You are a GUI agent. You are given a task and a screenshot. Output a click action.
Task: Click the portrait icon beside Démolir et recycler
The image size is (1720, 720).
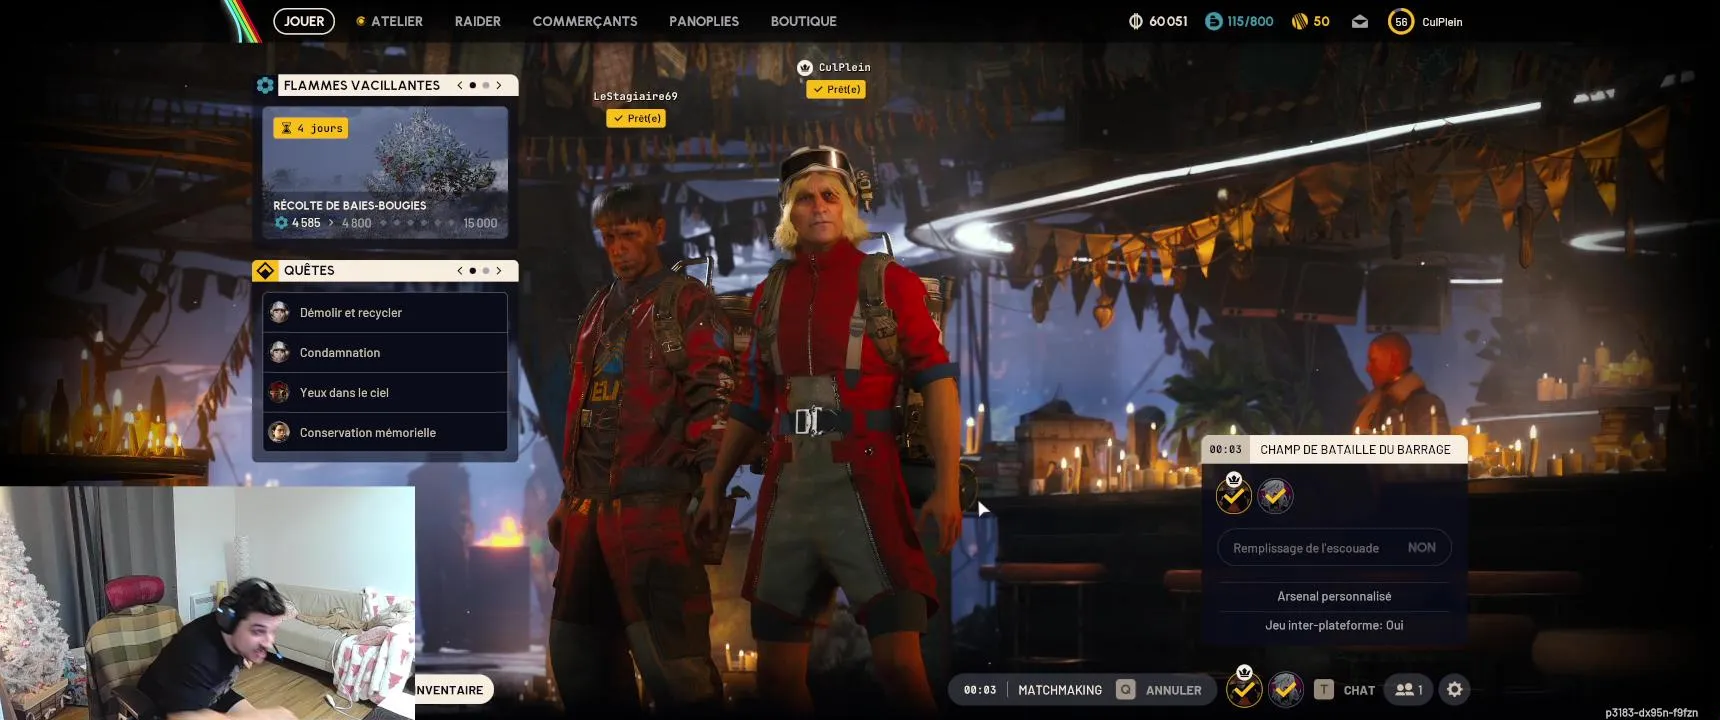[x=280, y=312]
